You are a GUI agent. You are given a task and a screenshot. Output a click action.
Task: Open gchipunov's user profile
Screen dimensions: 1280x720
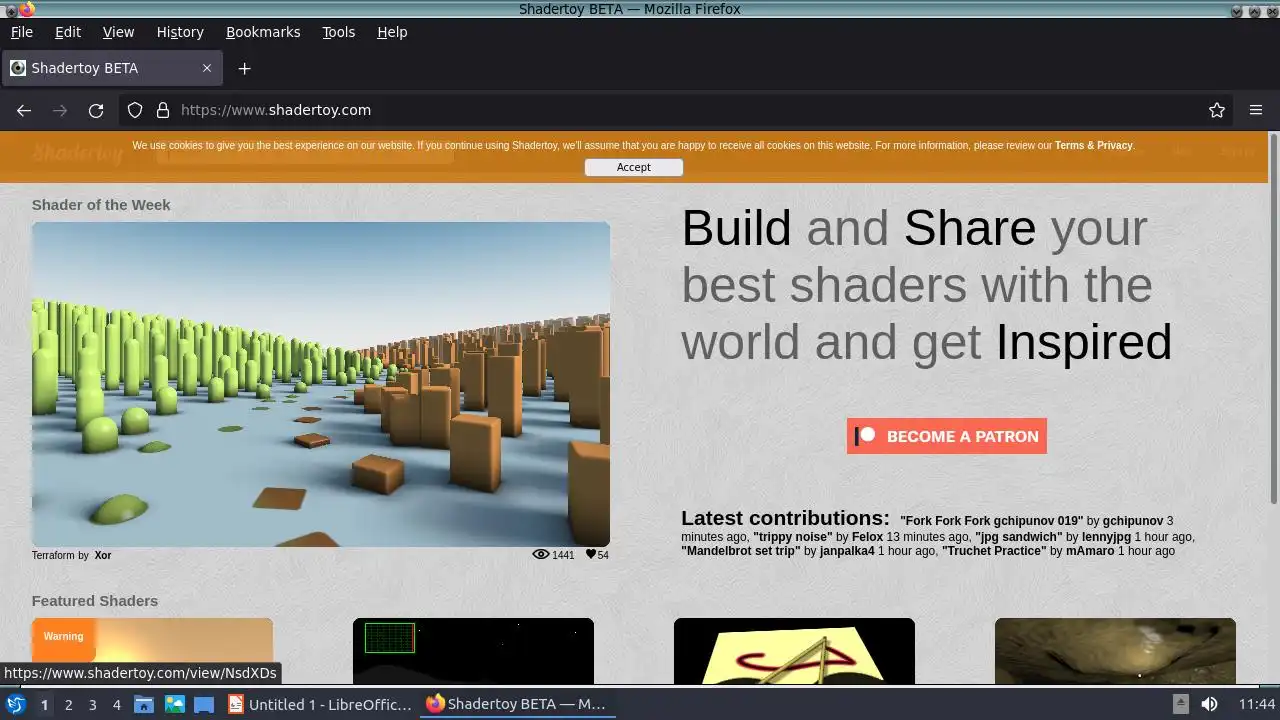(x=1133, y=521)
